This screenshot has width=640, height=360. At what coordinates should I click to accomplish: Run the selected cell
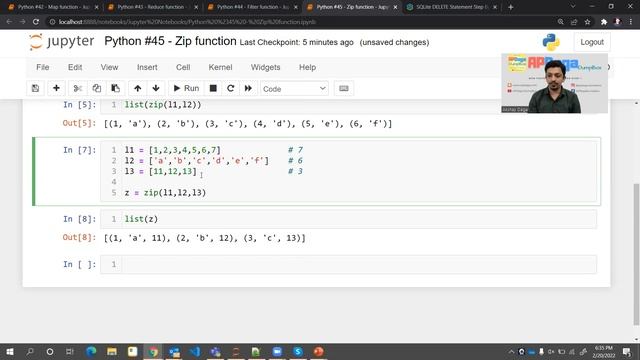tap(186, 88)
